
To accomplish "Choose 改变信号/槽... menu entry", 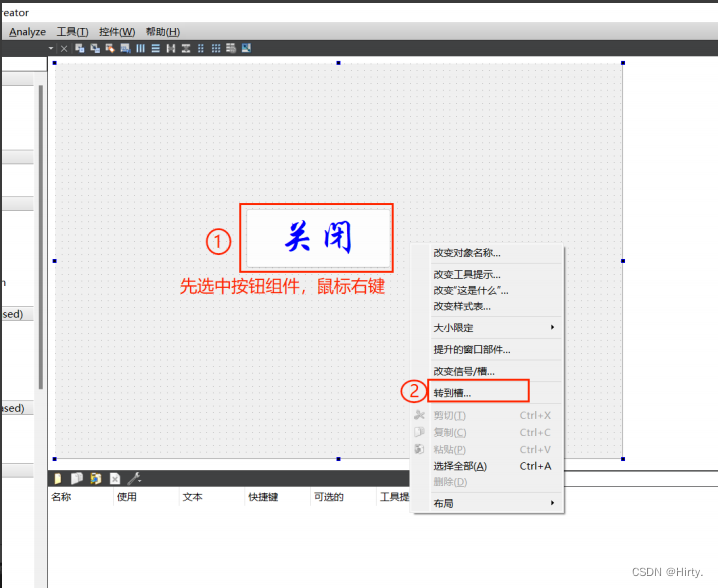I will (488, 371).
